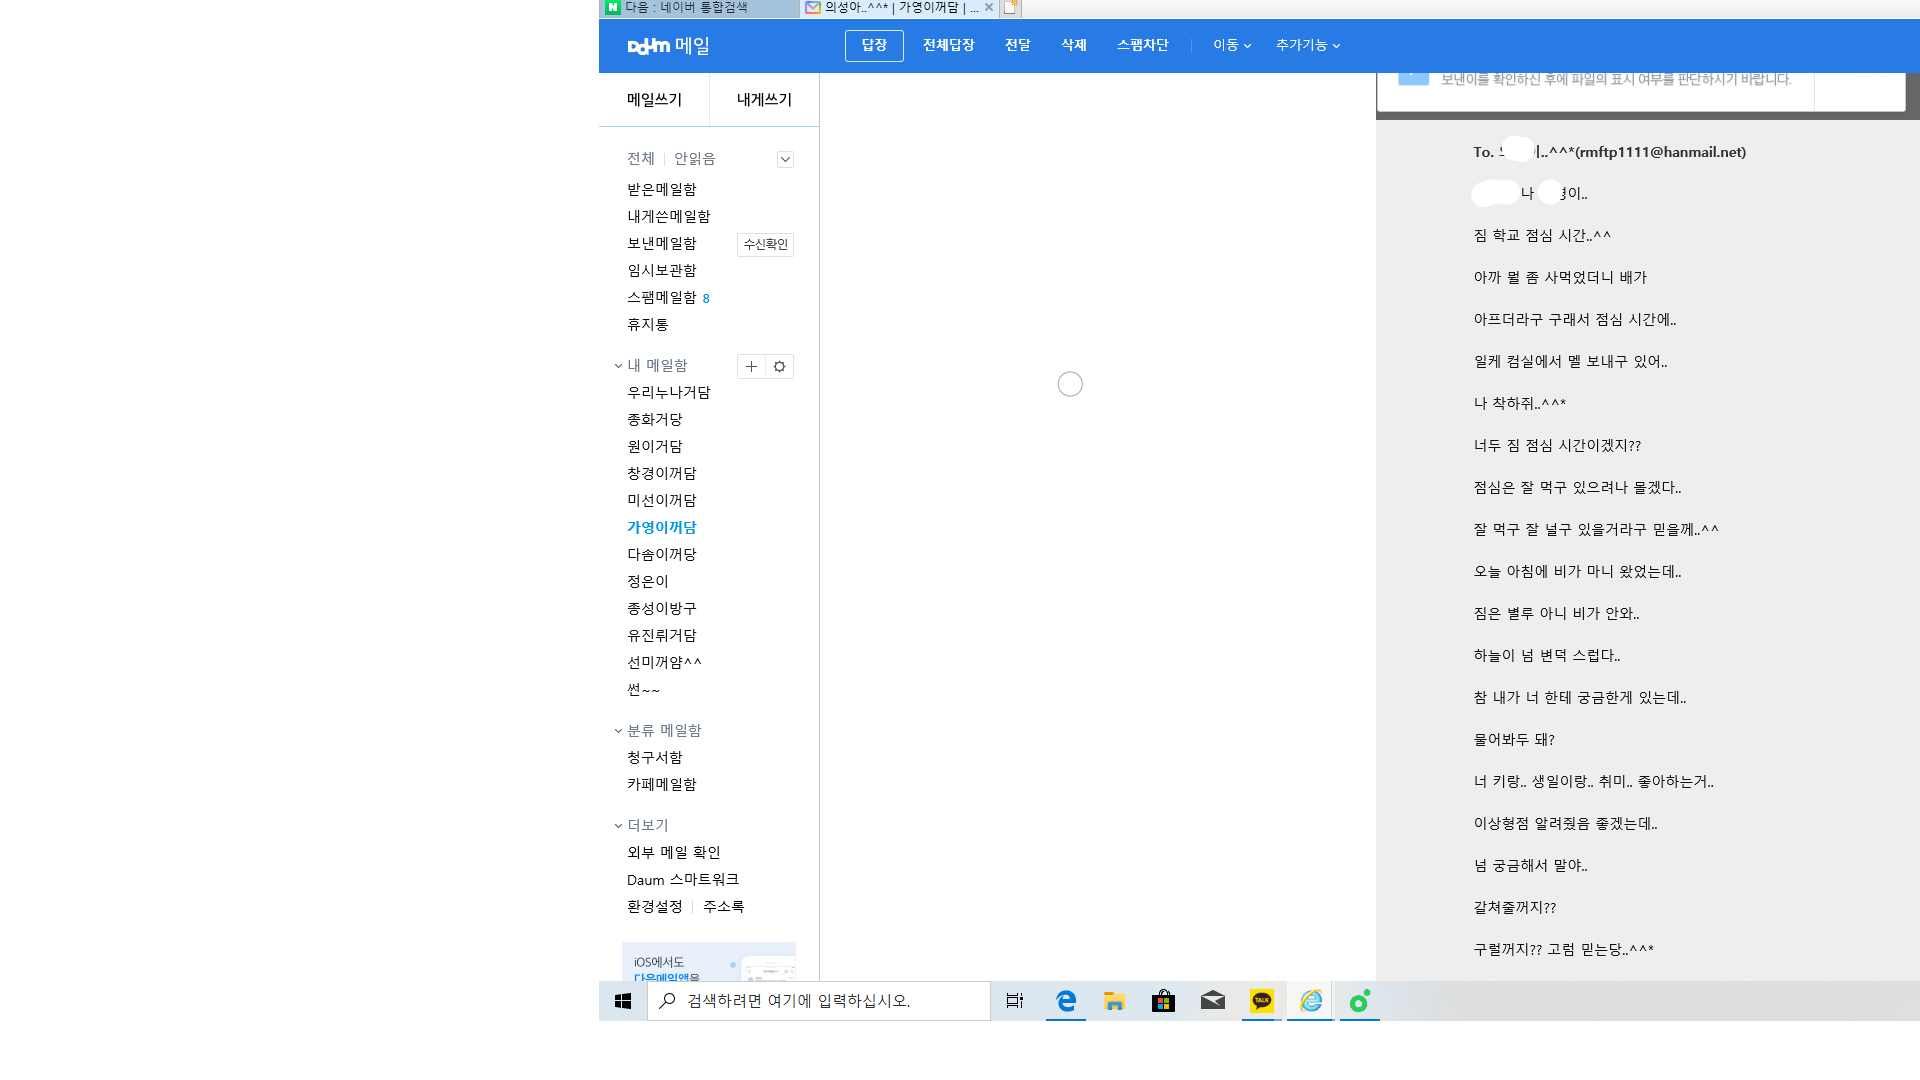Click the taskbar search magnifier icon
1920x1080 pixels.
click(668, 1001)
